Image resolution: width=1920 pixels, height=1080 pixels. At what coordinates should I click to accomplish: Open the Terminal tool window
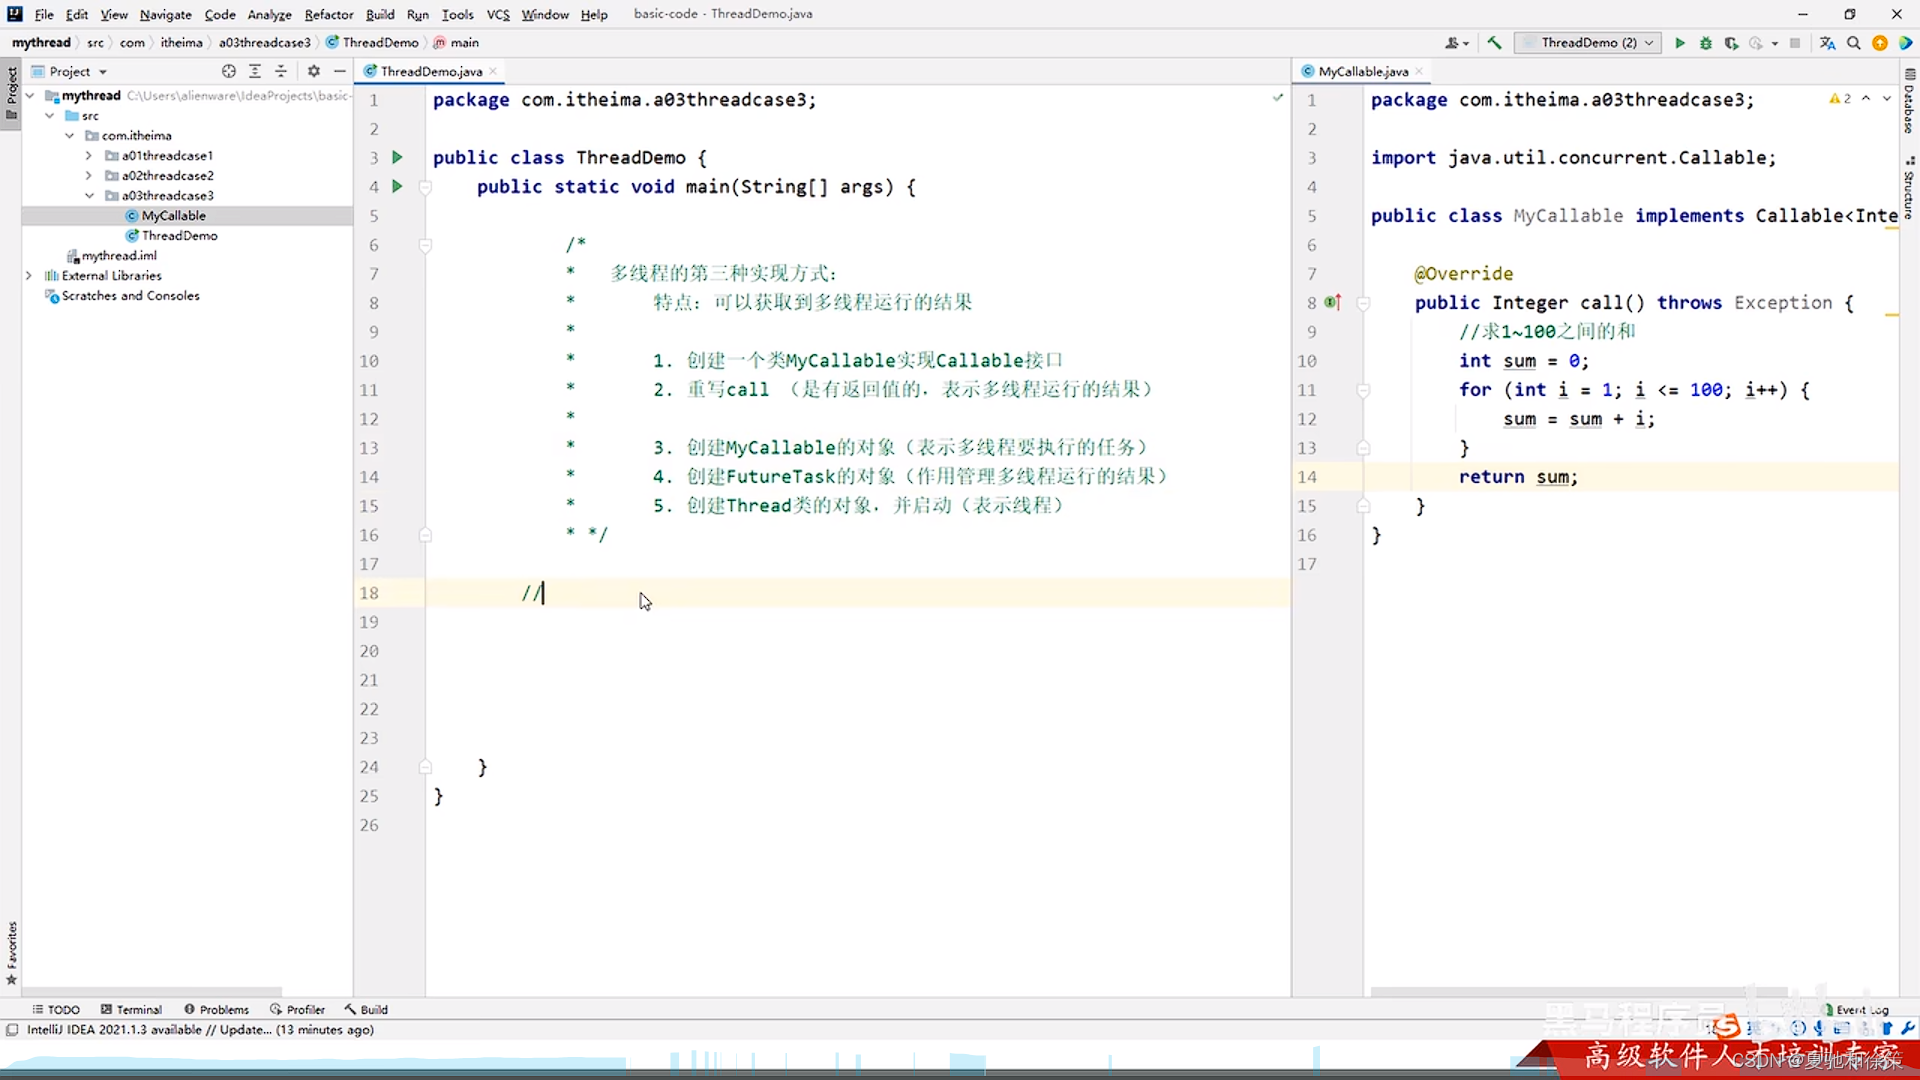point(131,1009)
